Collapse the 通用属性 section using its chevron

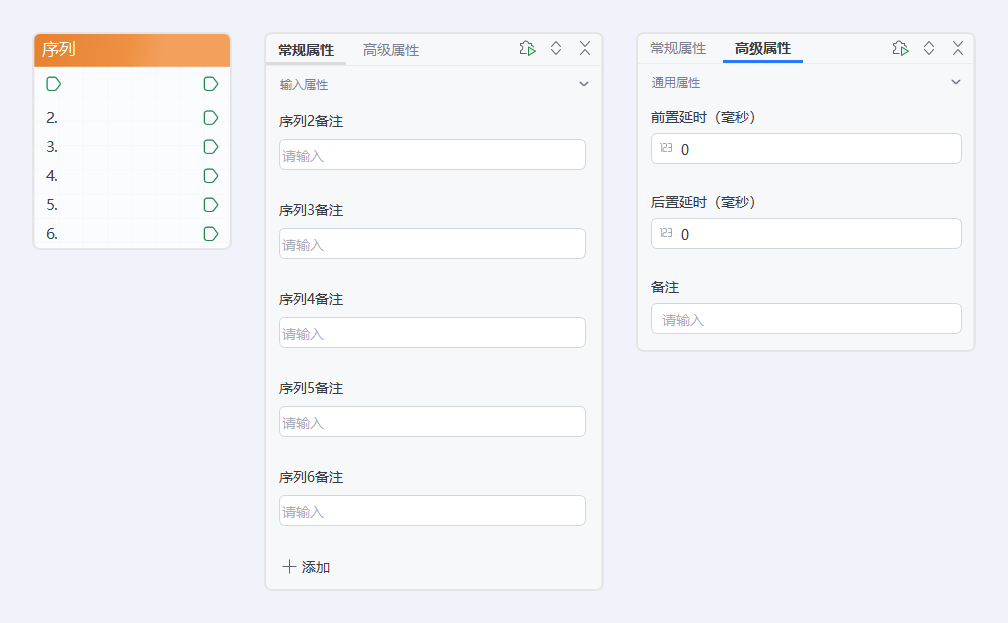pyautogui.click(x=956, y=83)
